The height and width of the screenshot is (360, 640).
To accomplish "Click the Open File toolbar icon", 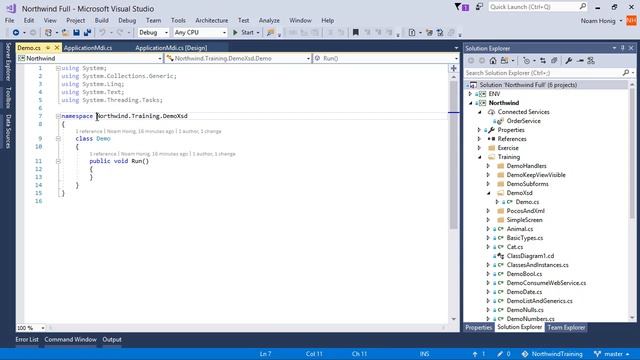I will click(65, 33).
